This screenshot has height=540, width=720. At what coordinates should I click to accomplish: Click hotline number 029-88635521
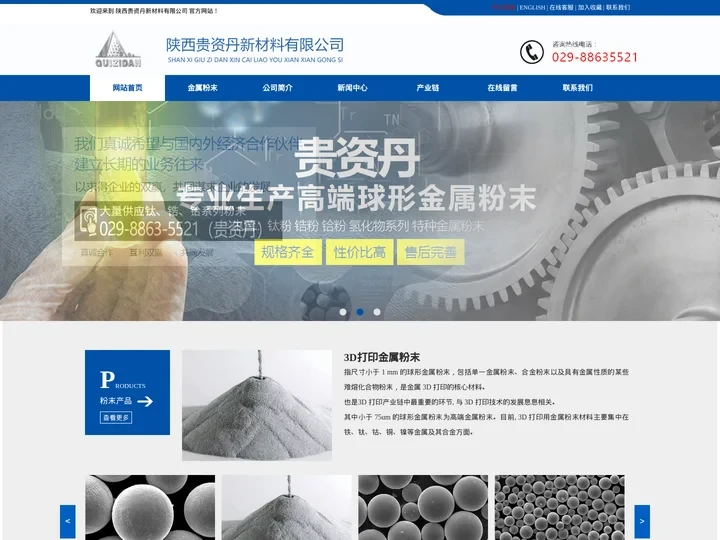595,57
